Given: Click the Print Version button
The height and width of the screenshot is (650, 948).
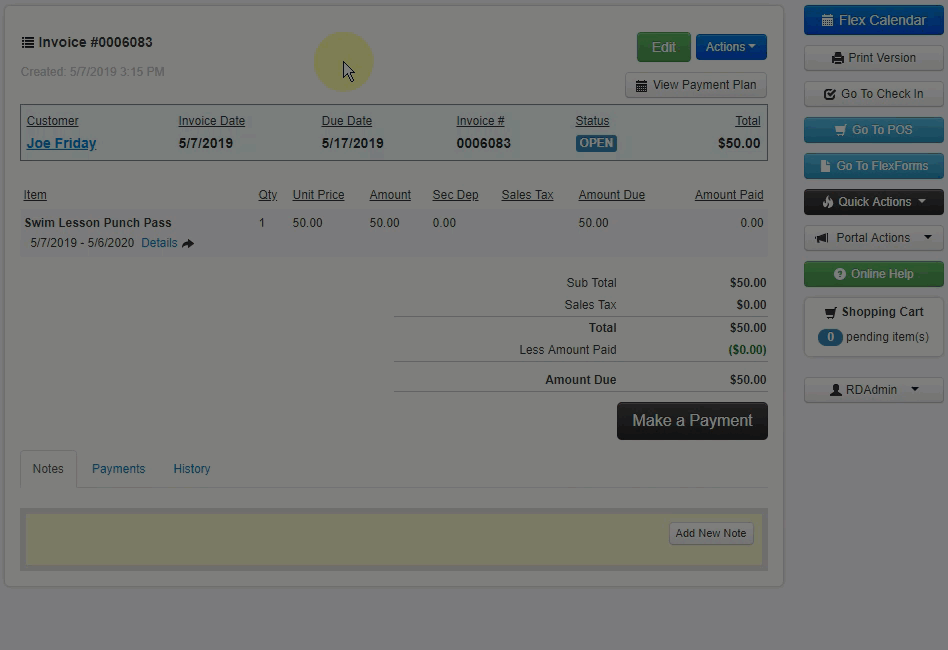Looking at the screenshot, I should (x=873, y=58).
